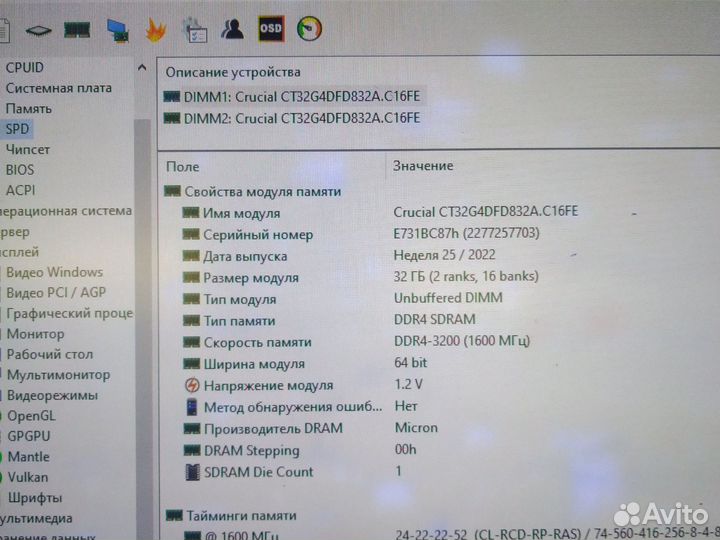
Task: Select the DIMM2 Crucial module row
Action: [x=292, y=118]
